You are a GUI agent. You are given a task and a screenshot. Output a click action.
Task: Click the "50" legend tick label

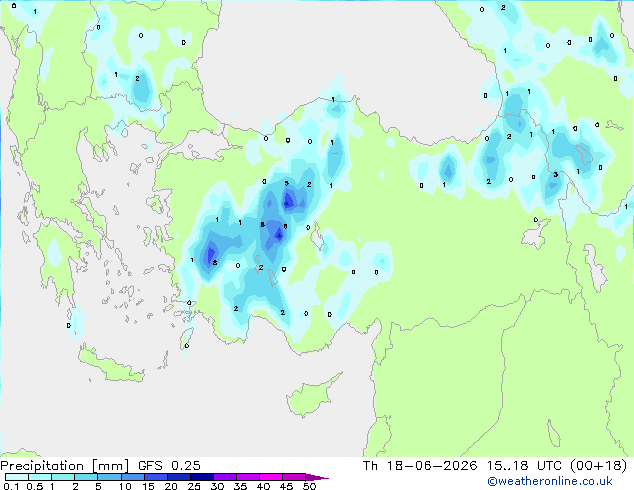pos(309,486)
